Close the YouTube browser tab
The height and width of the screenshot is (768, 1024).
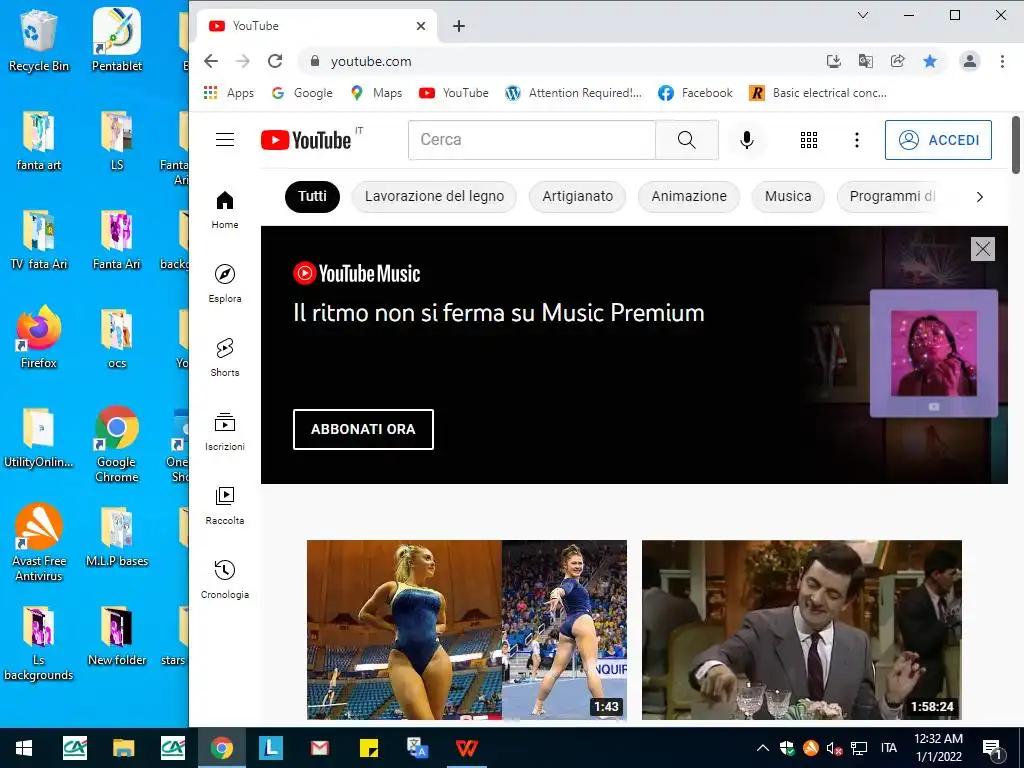pos(421,26)
